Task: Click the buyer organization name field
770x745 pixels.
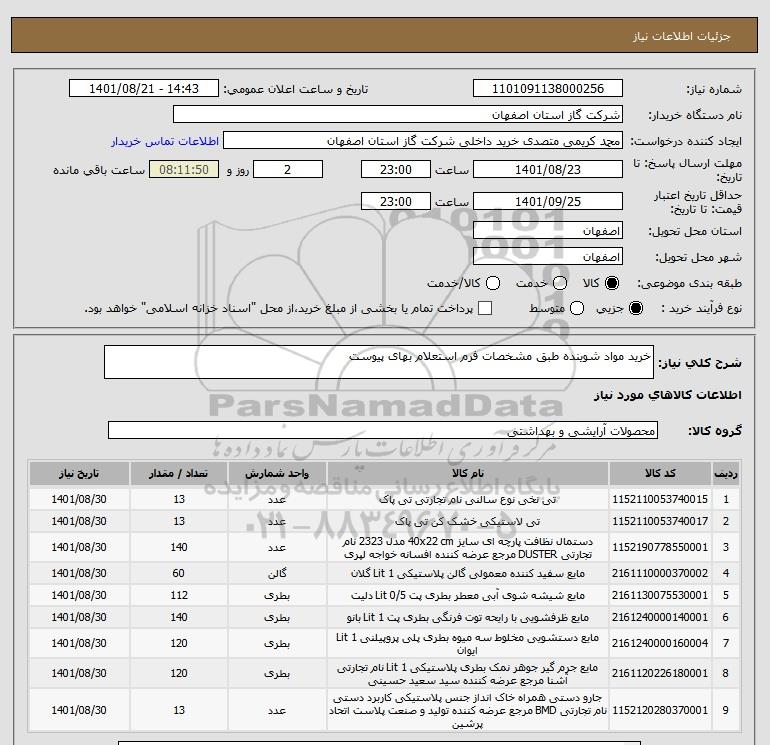Action: click(x=398, y=114)
